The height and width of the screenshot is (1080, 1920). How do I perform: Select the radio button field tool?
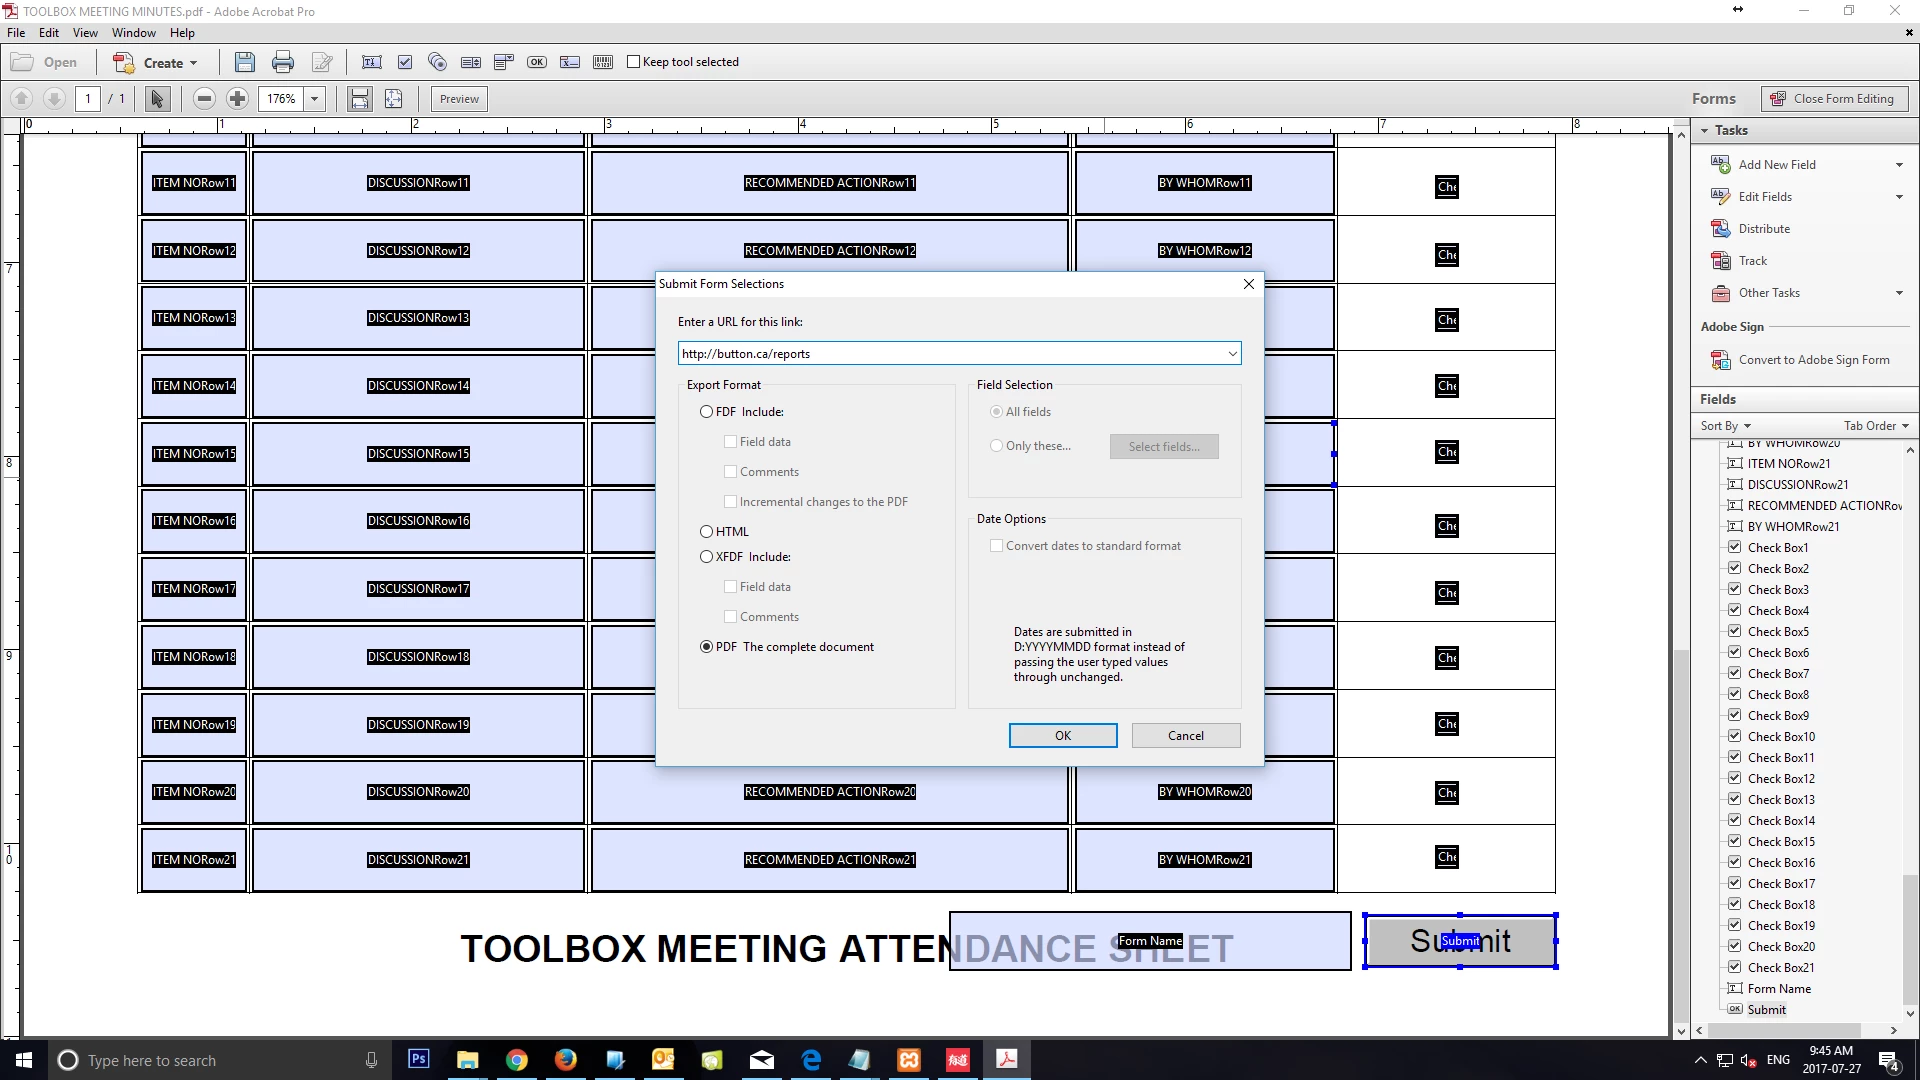coord(437,62)
